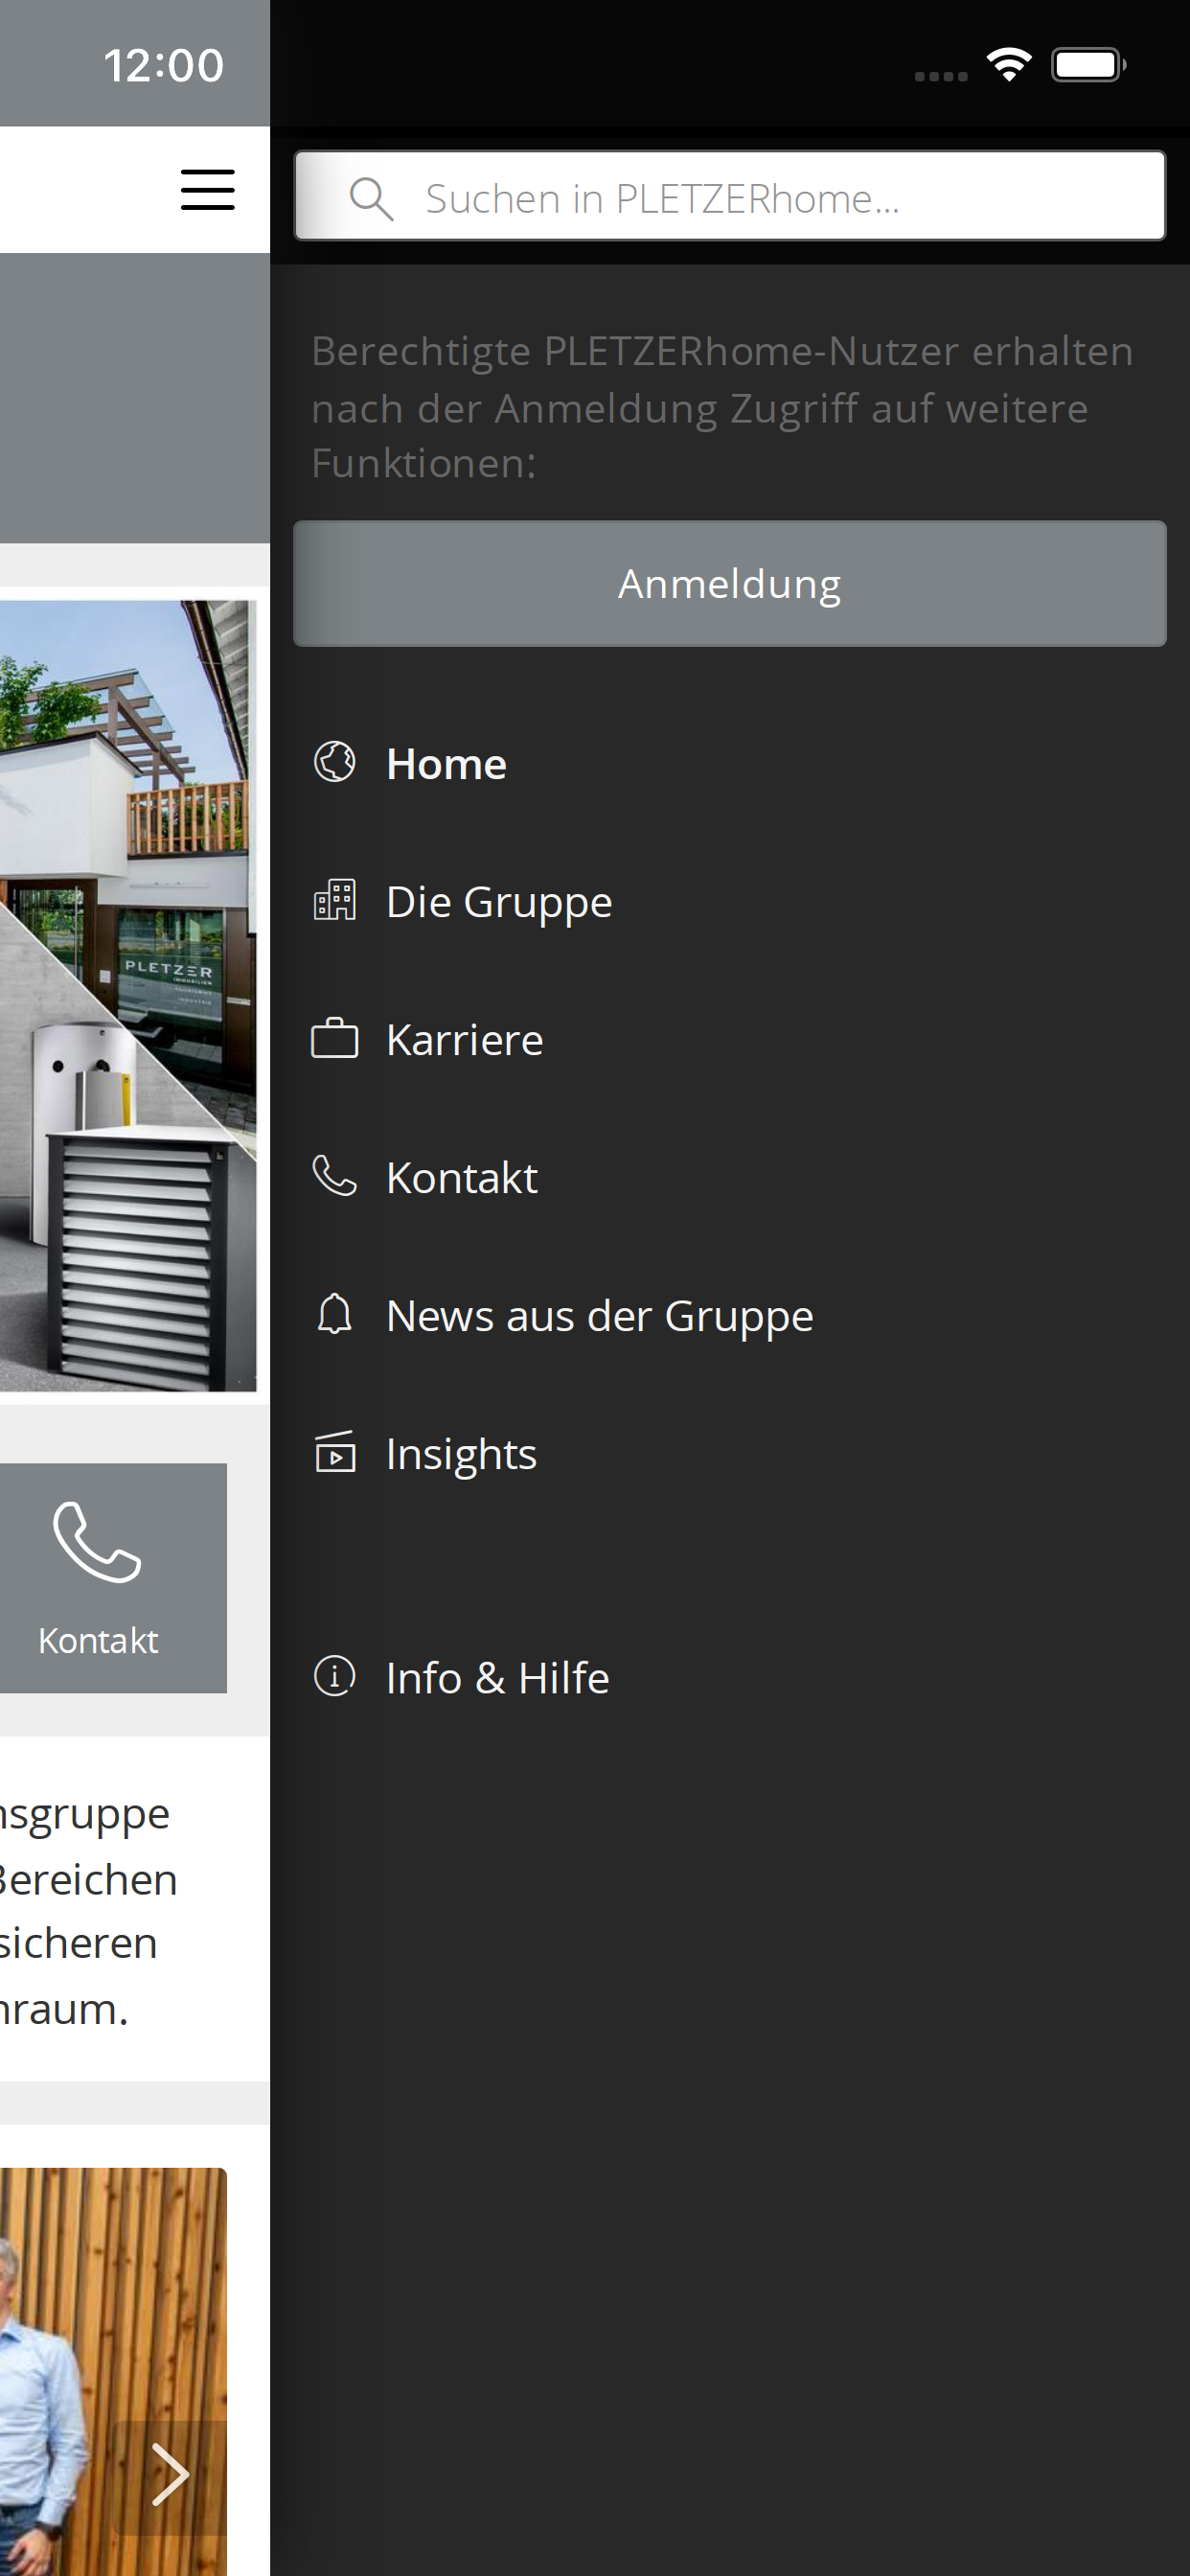Tap the PLETZER building photo
1190x2576 pixels.
[x=128, y=996]
